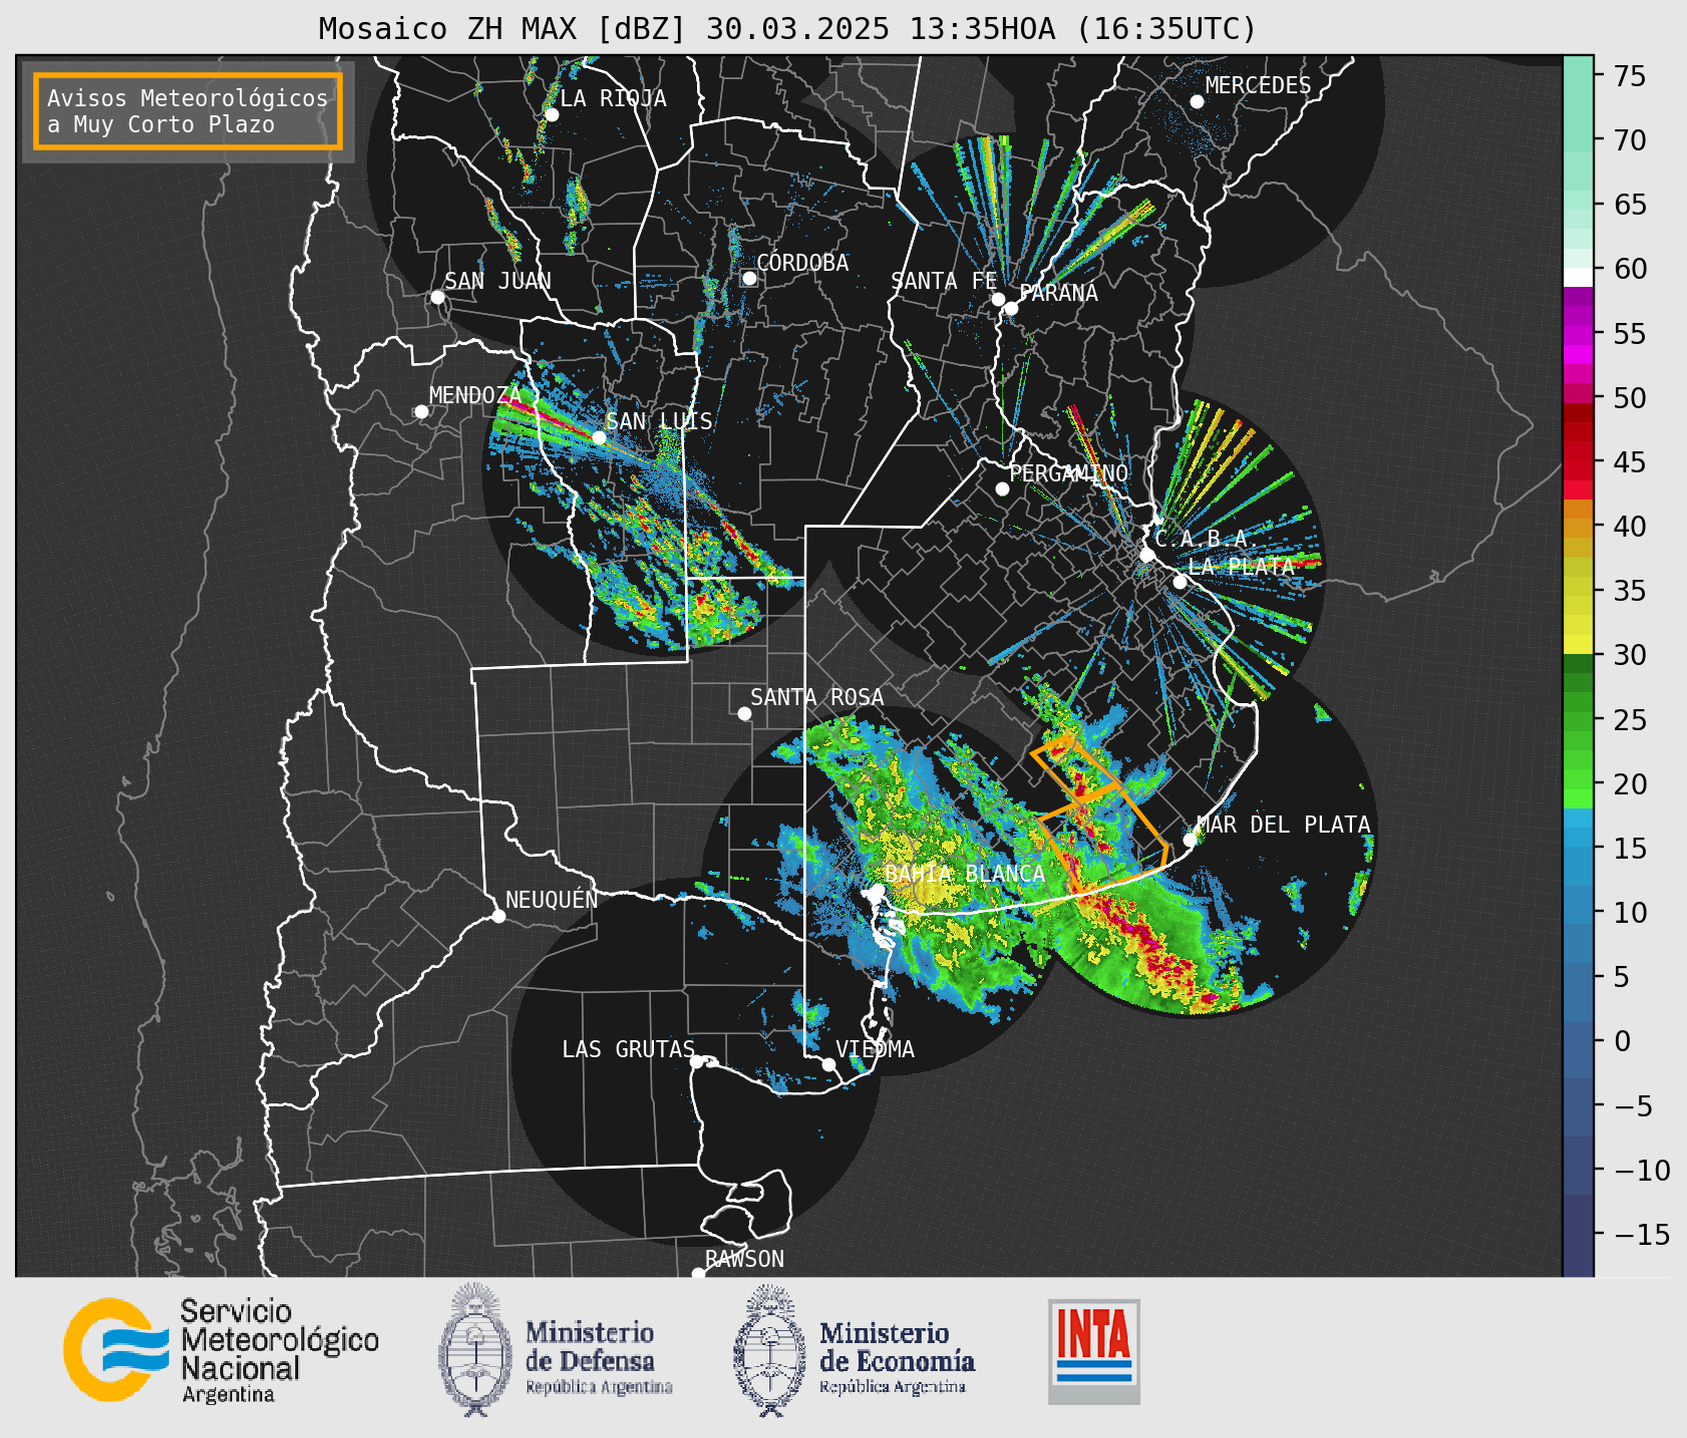The width and height of the screenshot is (1687, 1438).
Task: Click the Pergamino city marker
Action: click(x=1002, y=489)
